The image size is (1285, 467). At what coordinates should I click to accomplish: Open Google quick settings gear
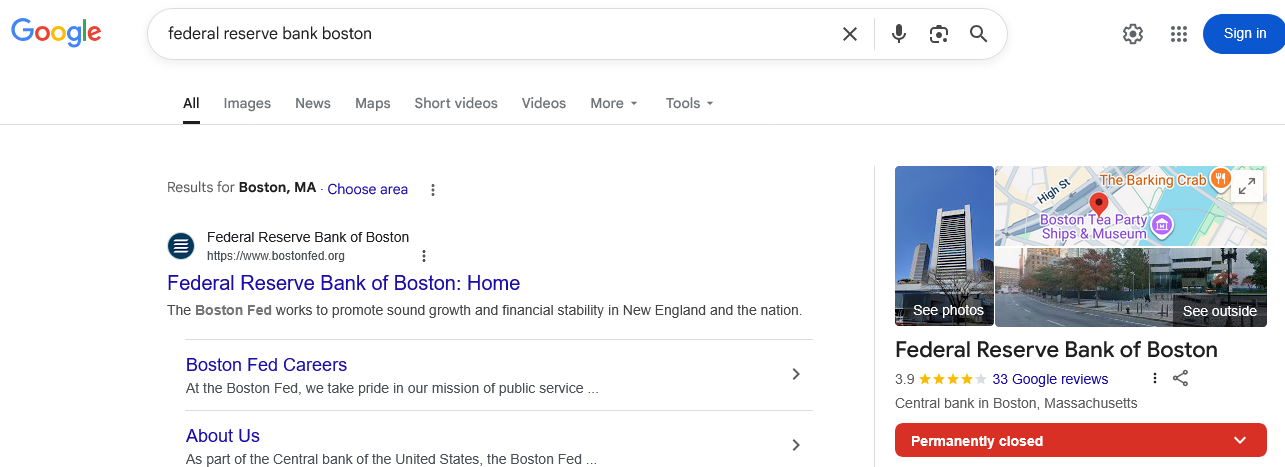point(1132,34)
